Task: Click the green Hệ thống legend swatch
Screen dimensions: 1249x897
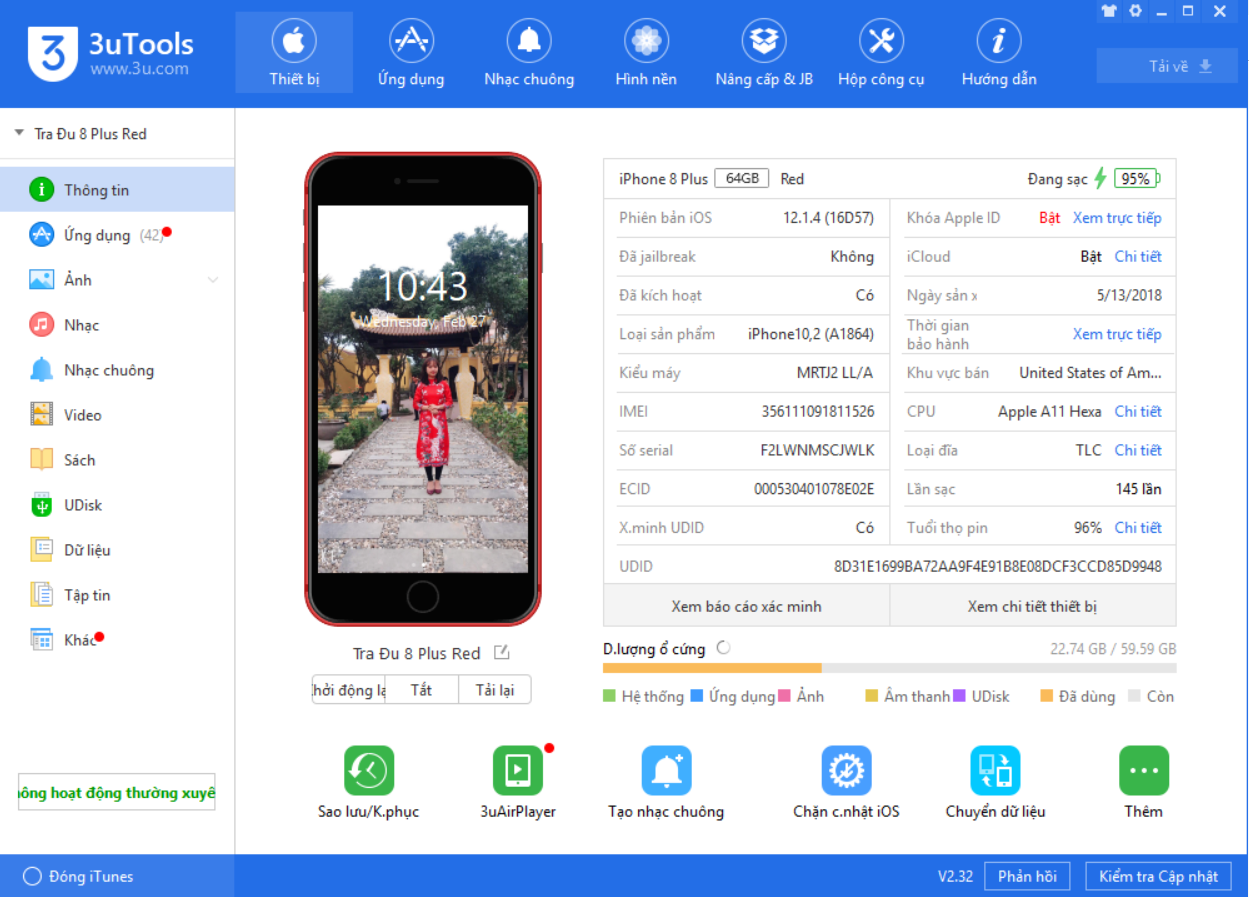Action: coord(610,696)
